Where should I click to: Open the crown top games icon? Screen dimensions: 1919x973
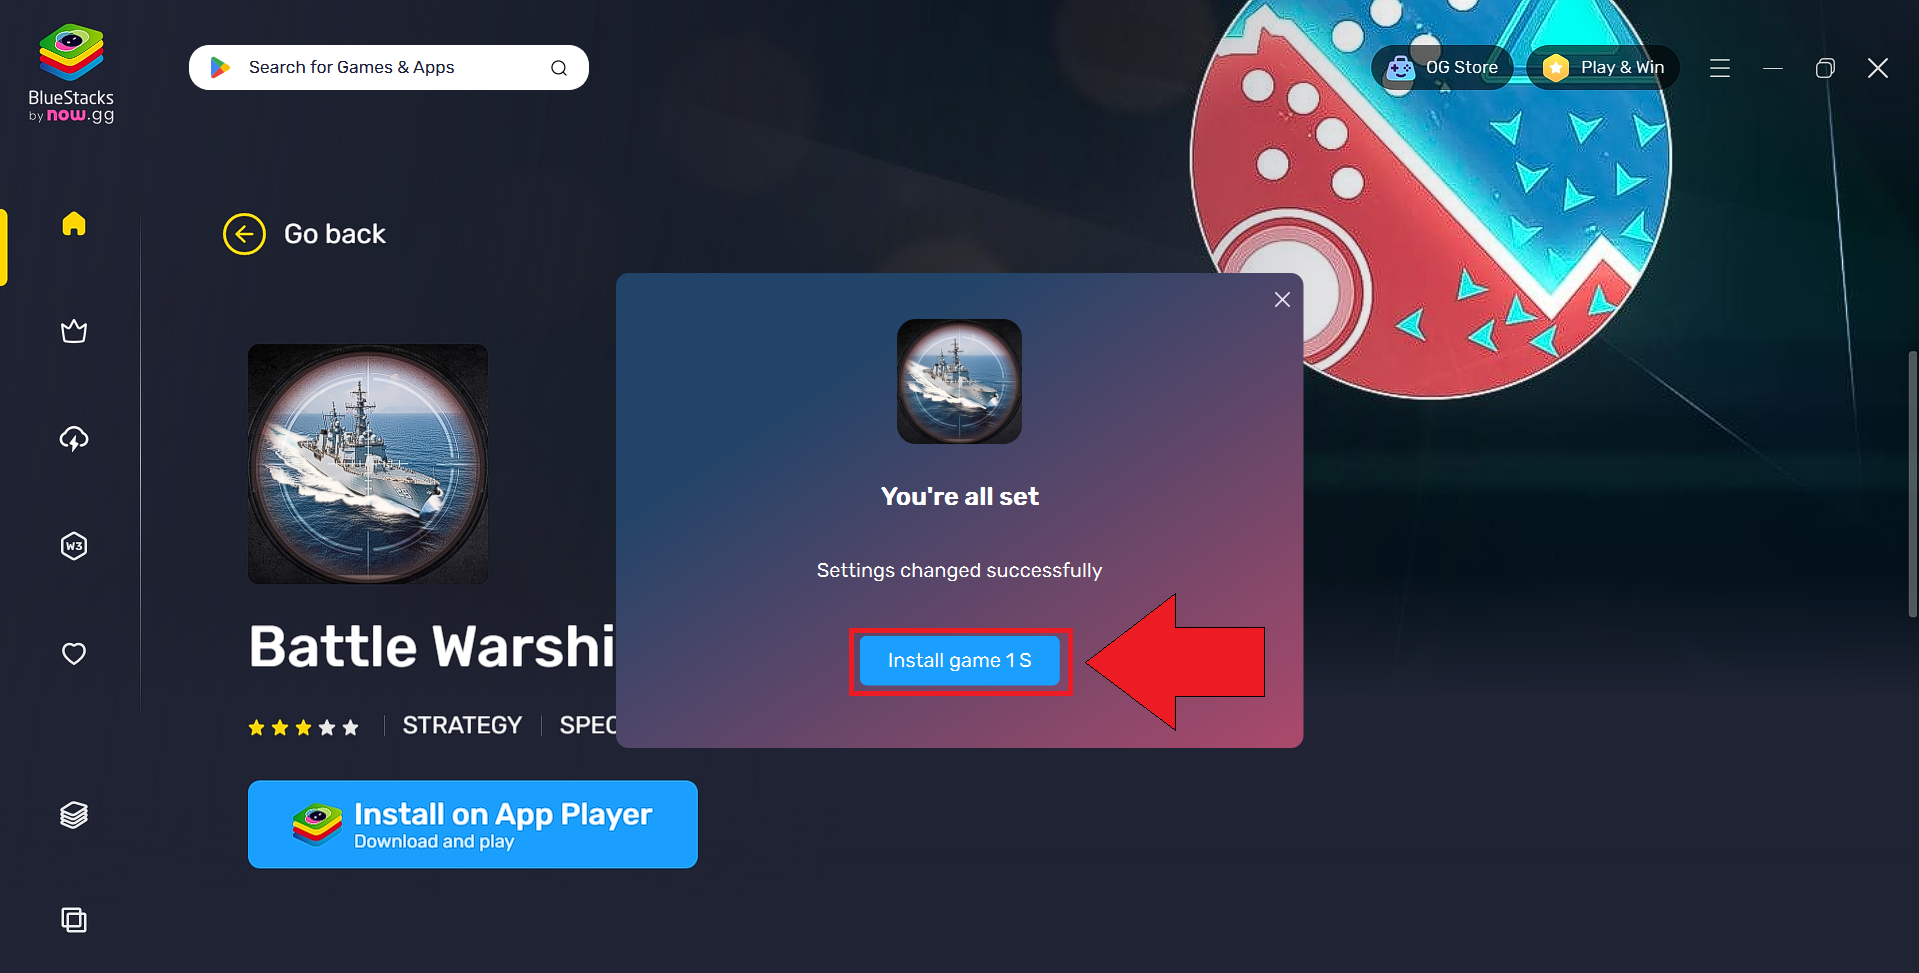coord(74,331)
